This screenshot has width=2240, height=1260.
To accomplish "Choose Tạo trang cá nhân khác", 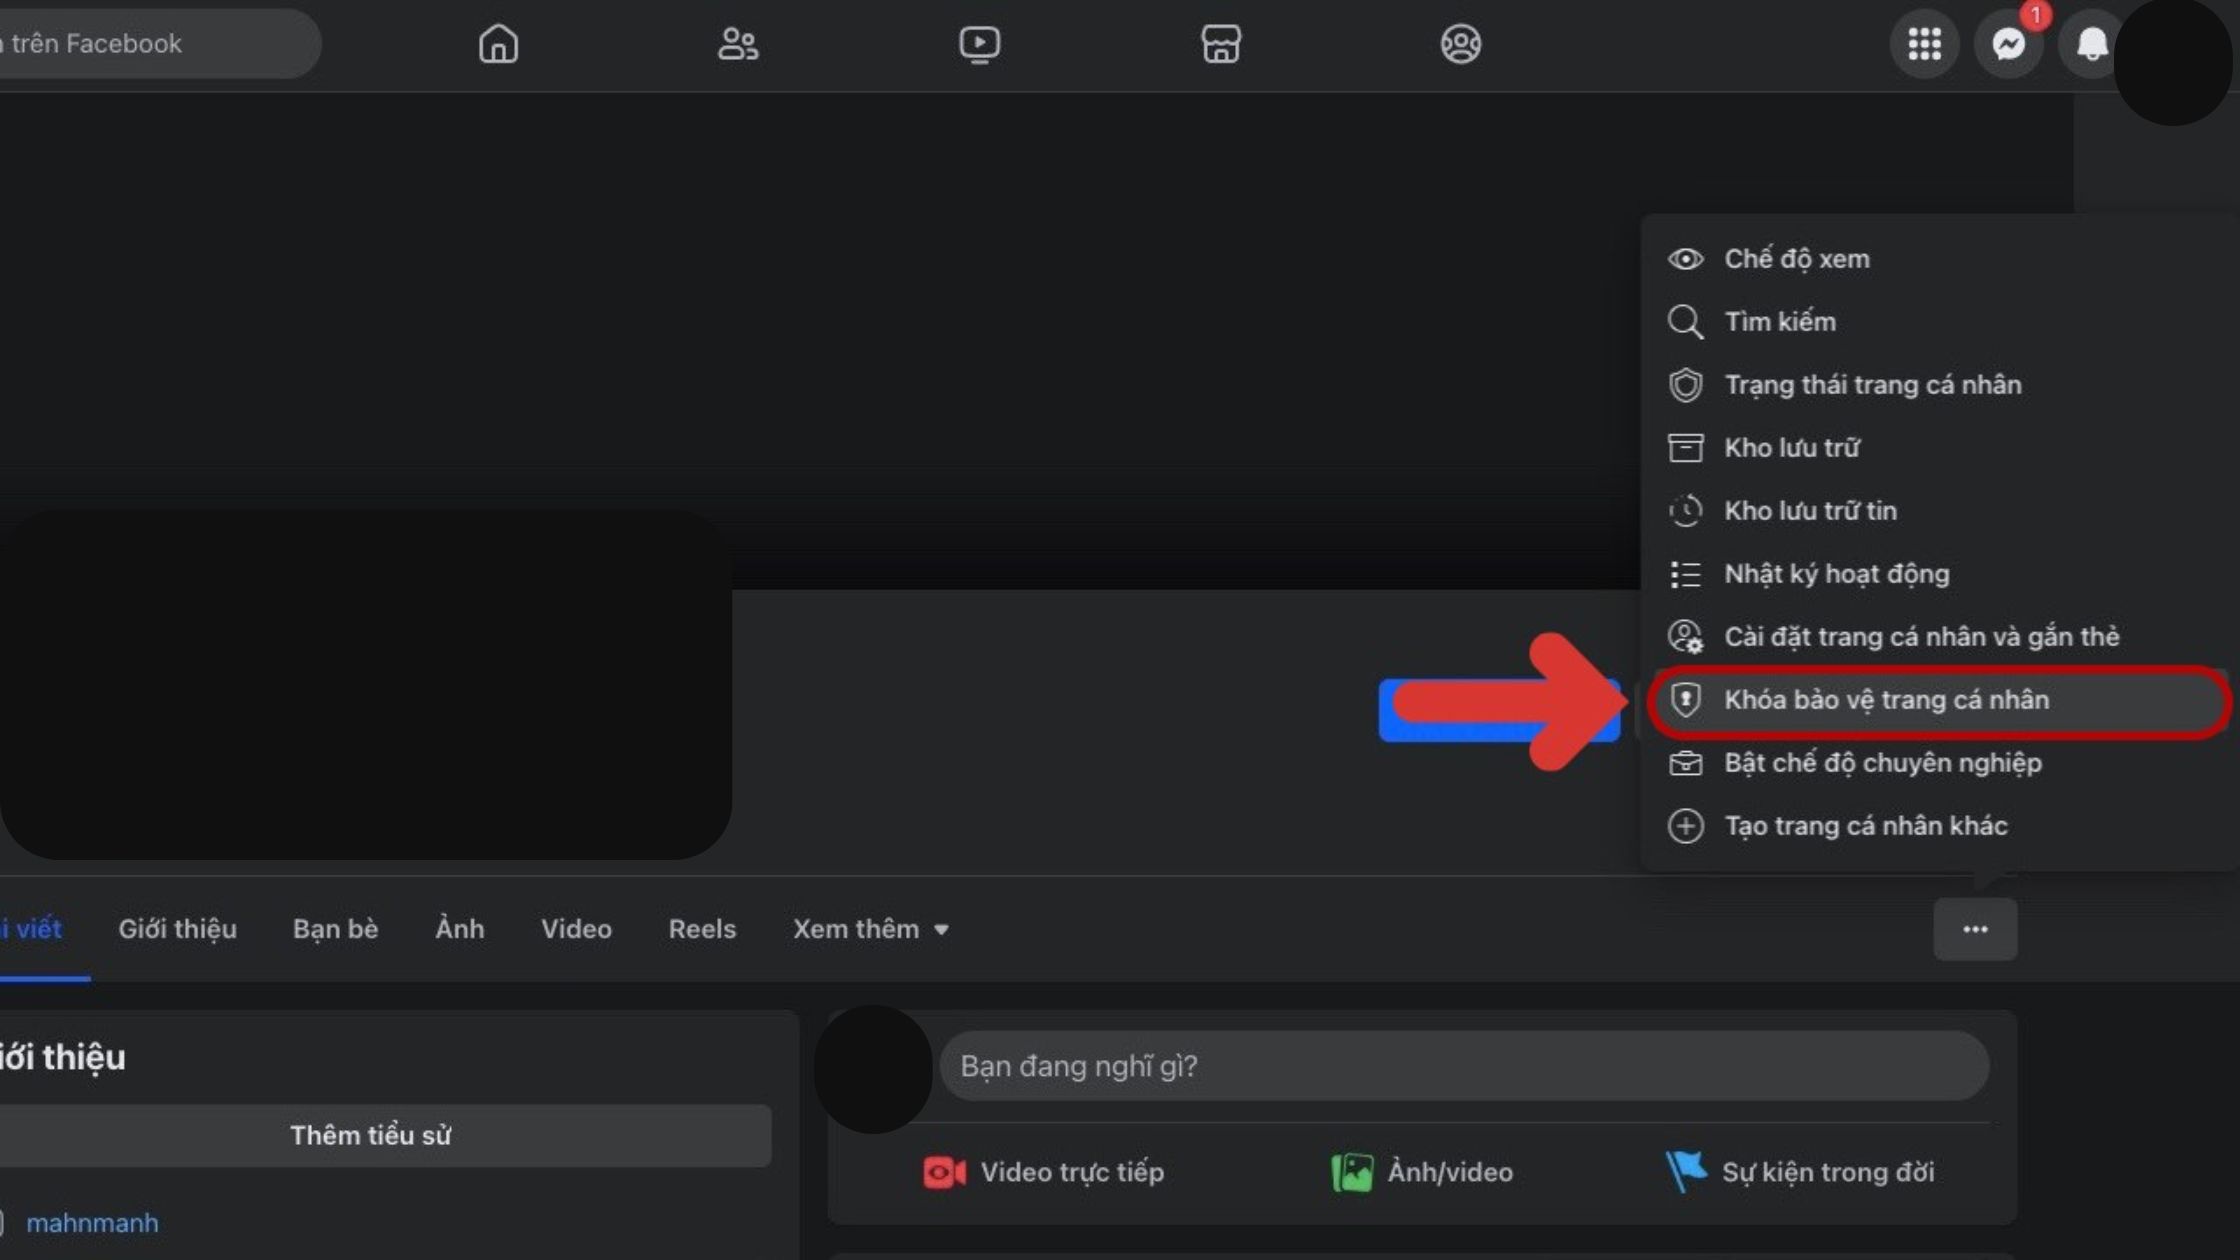I will click(1938, 826).
